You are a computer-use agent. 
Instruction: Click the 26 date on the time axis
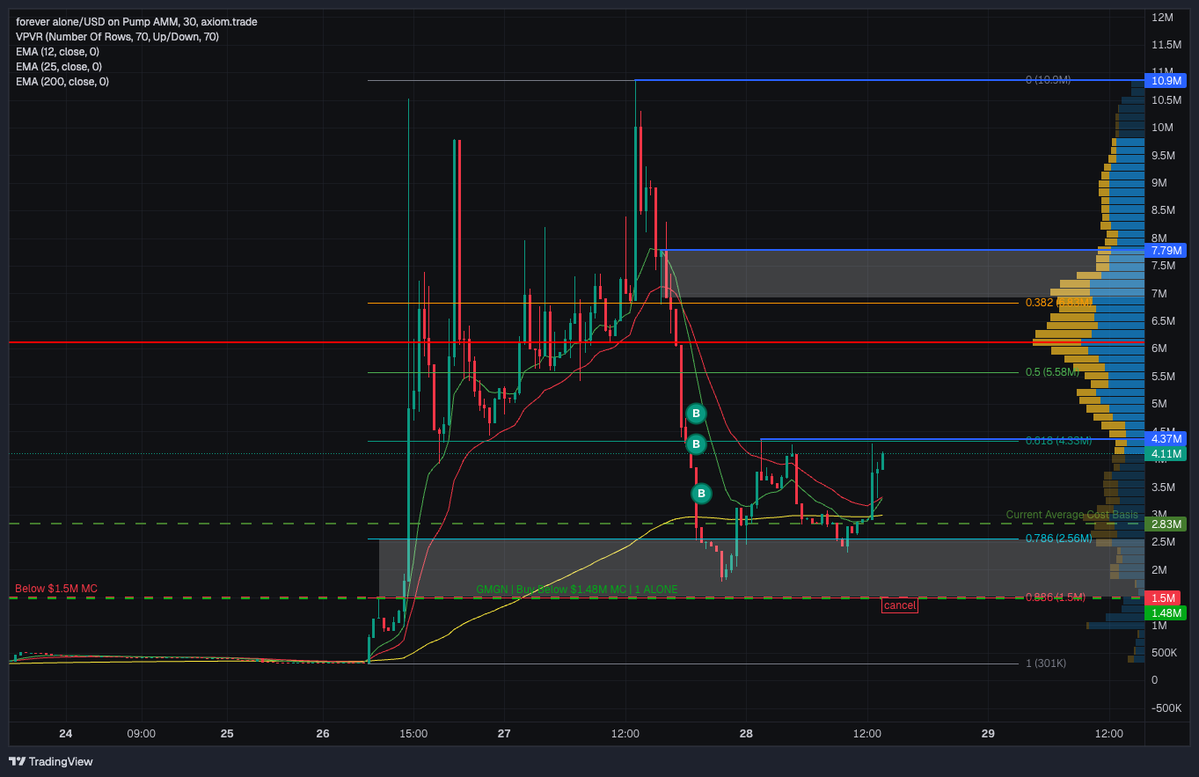[323, 733]
